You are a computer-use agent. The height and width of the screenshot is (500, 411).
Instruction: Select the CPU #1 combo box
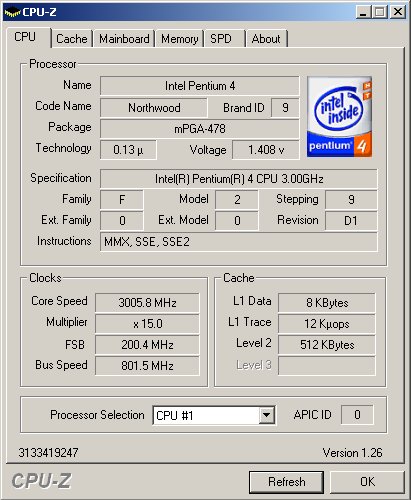214,415
